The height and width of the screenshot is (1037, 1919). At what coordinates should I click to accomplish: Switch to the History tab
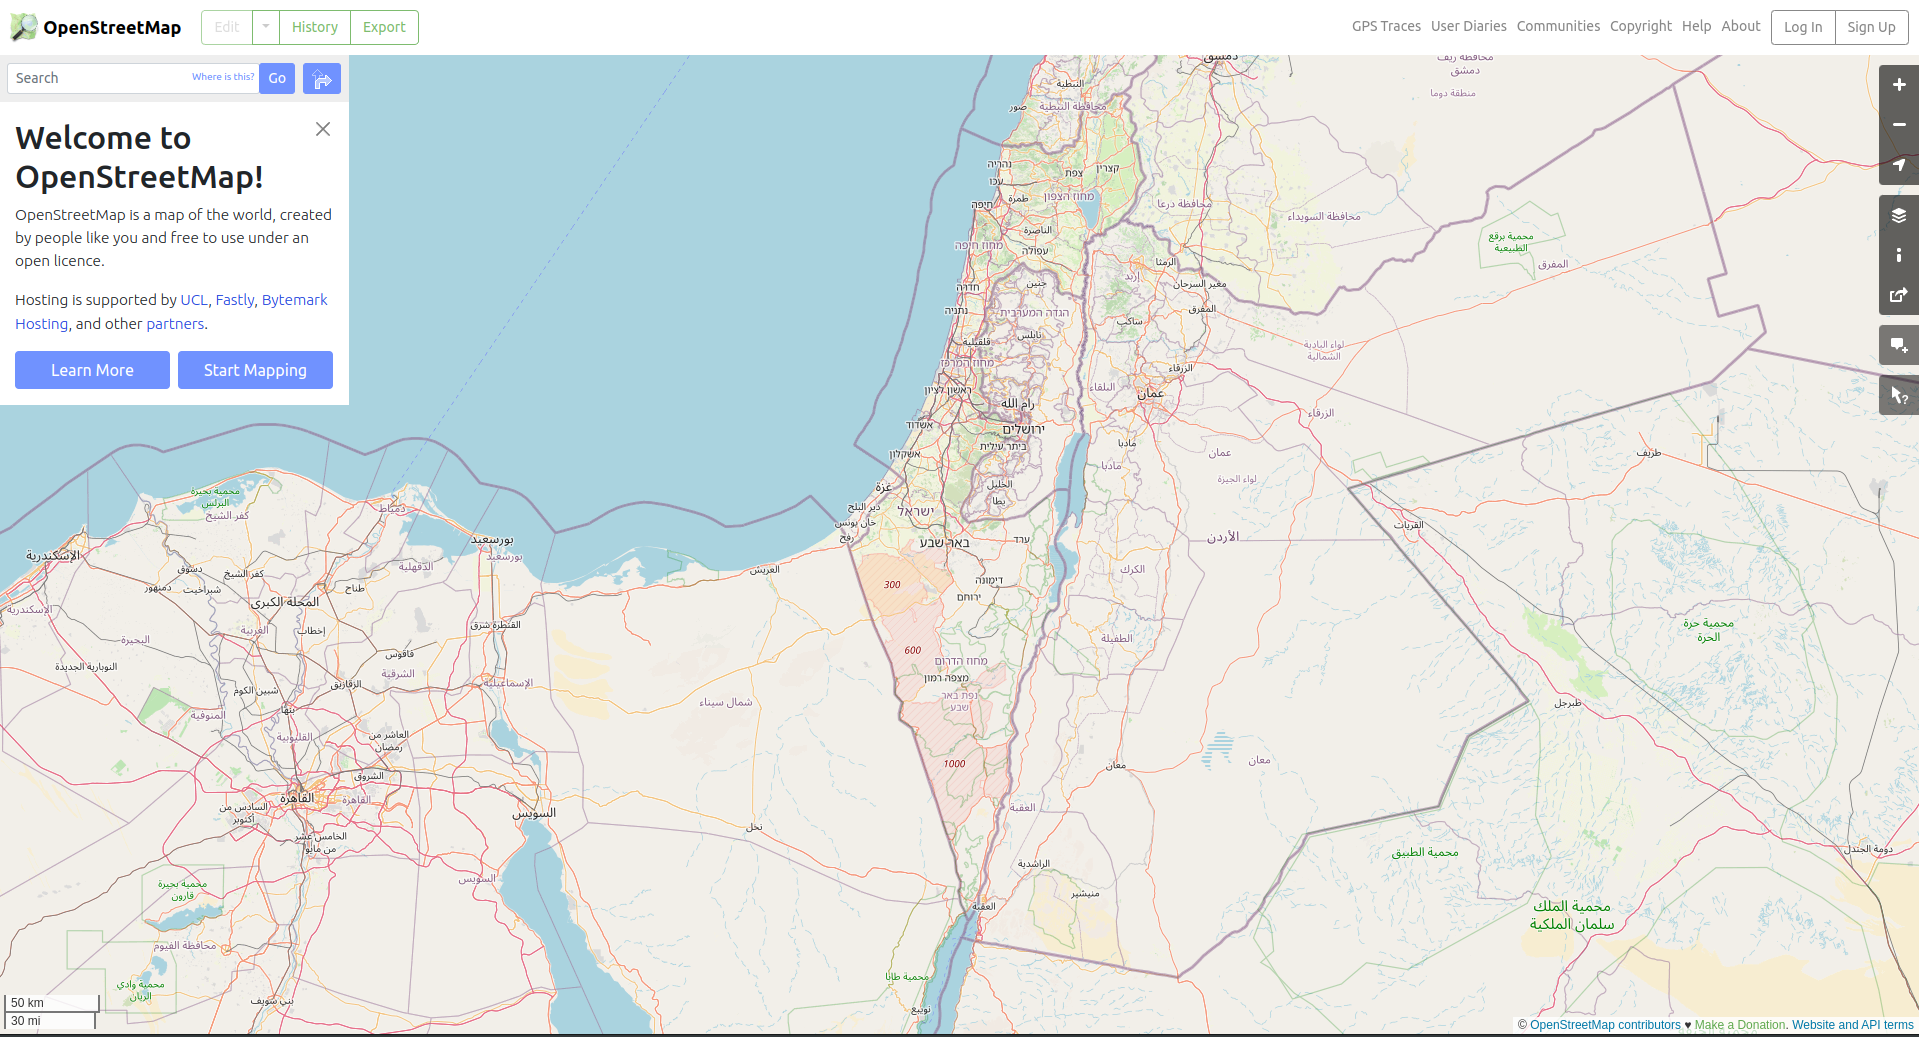point(314,27)
